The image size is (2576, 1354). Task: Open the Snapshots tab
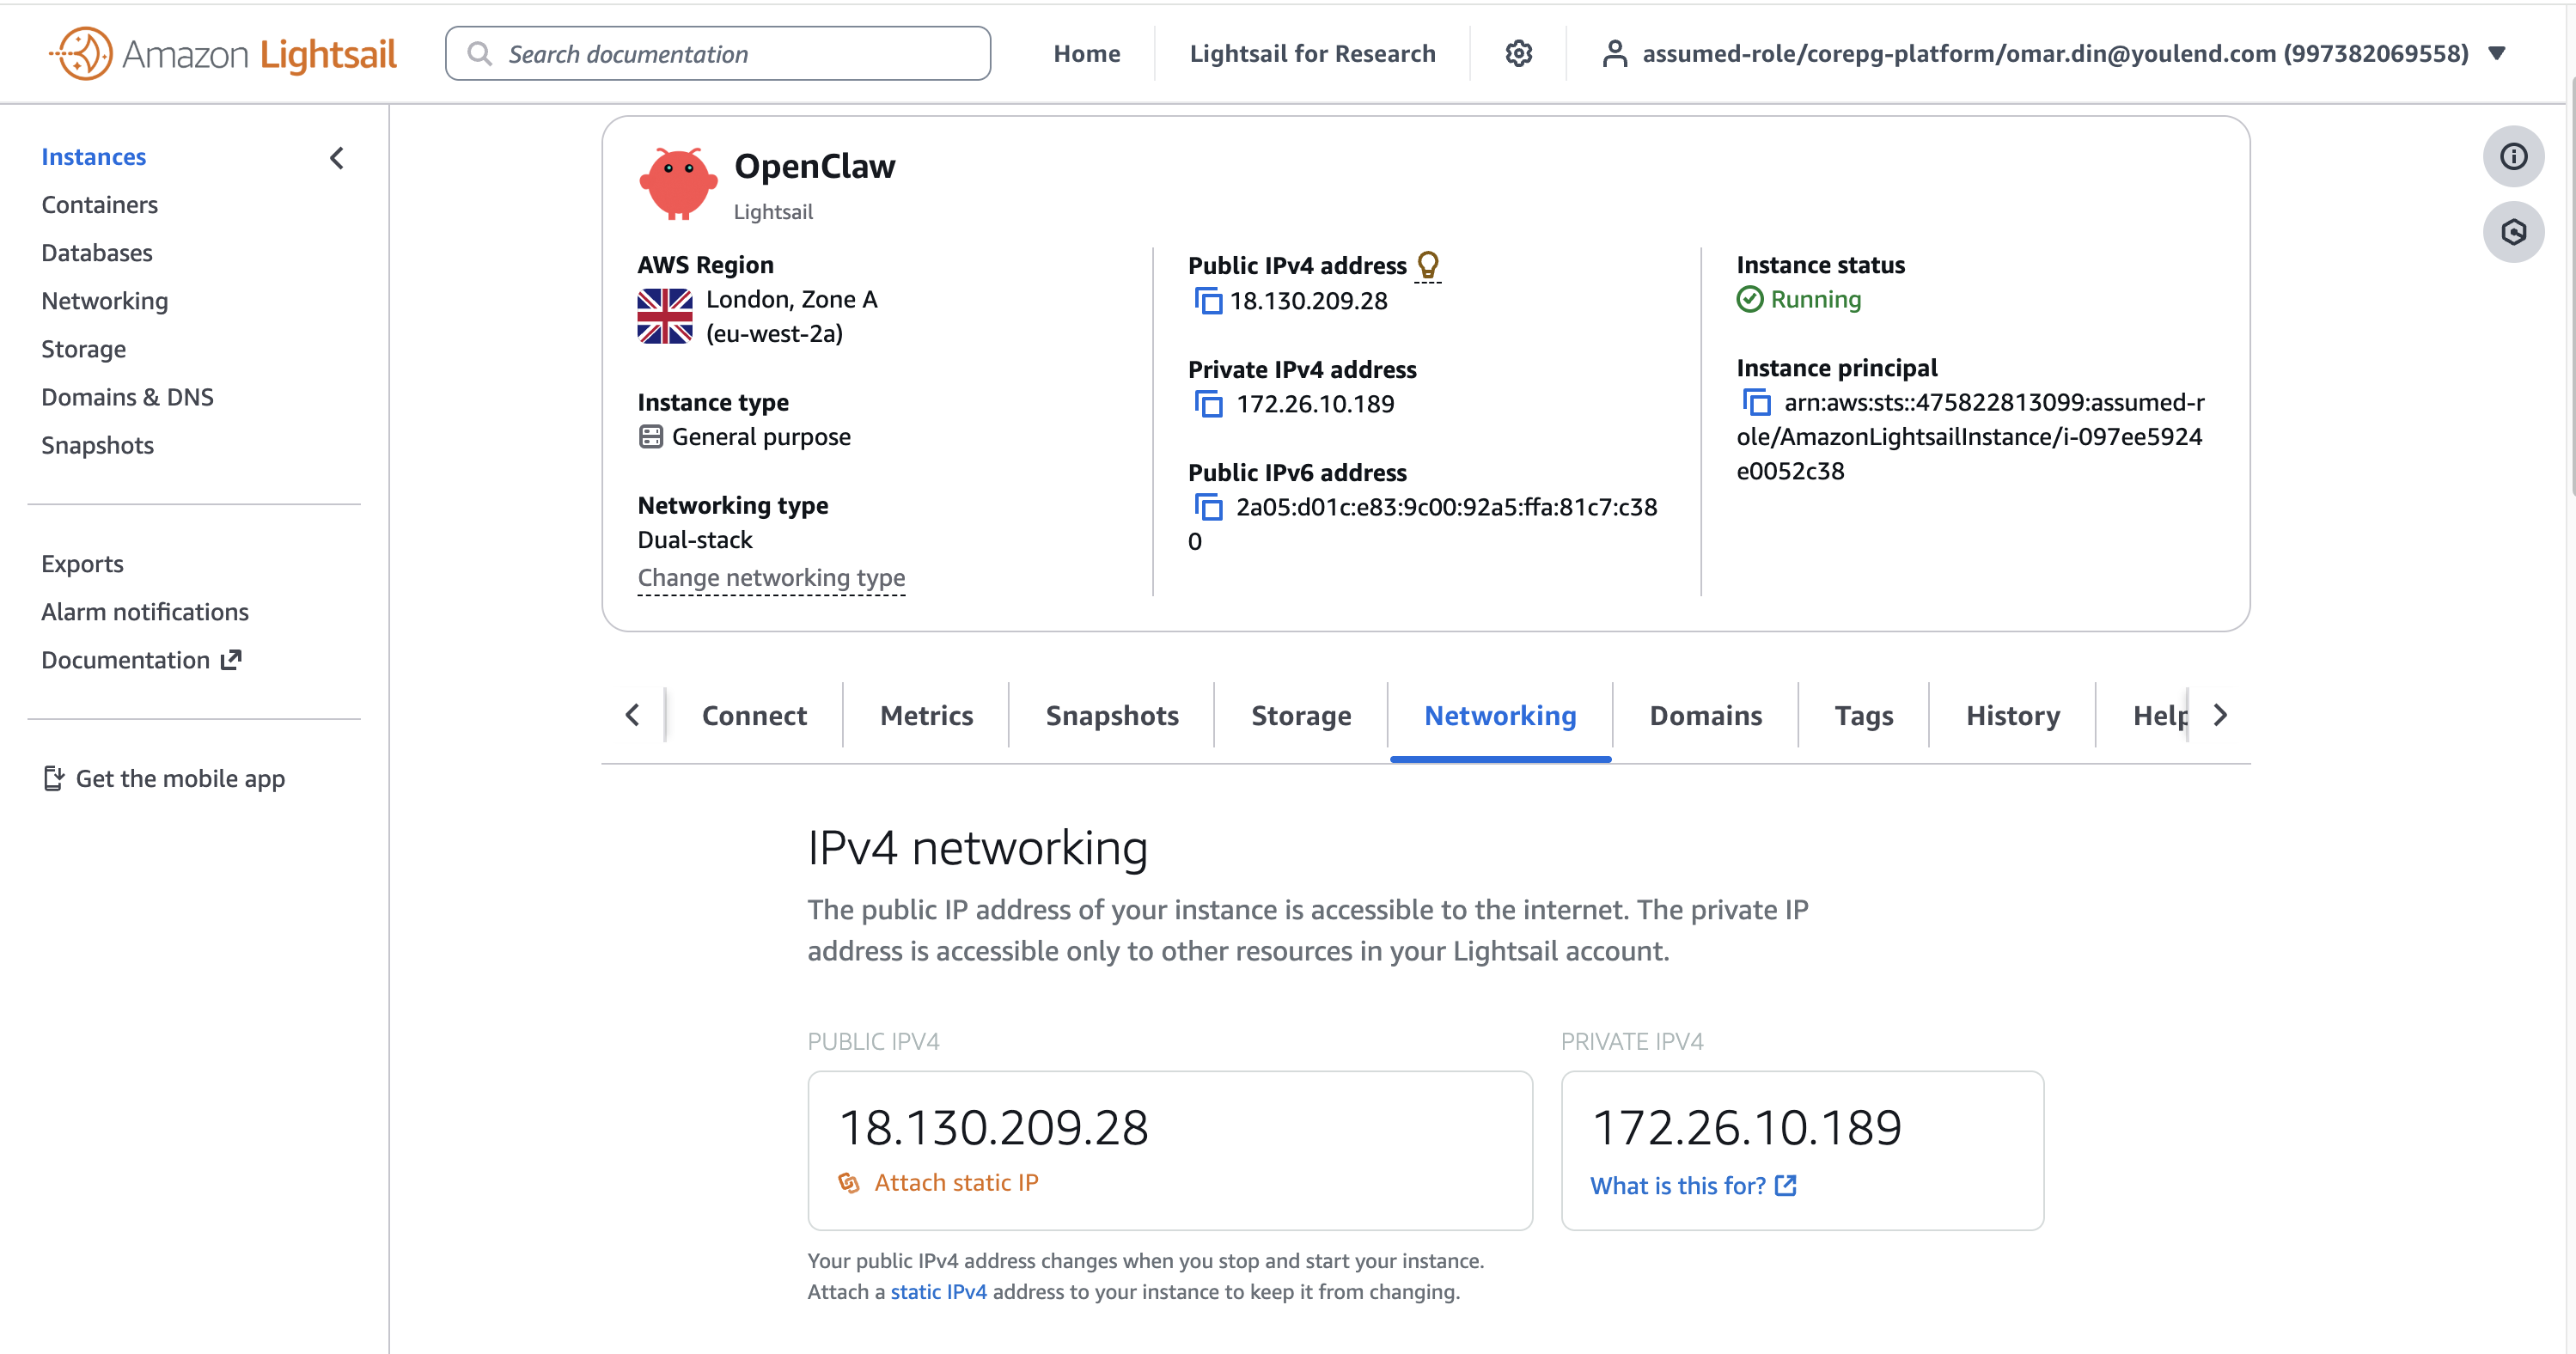click(x=1112, y=715)
